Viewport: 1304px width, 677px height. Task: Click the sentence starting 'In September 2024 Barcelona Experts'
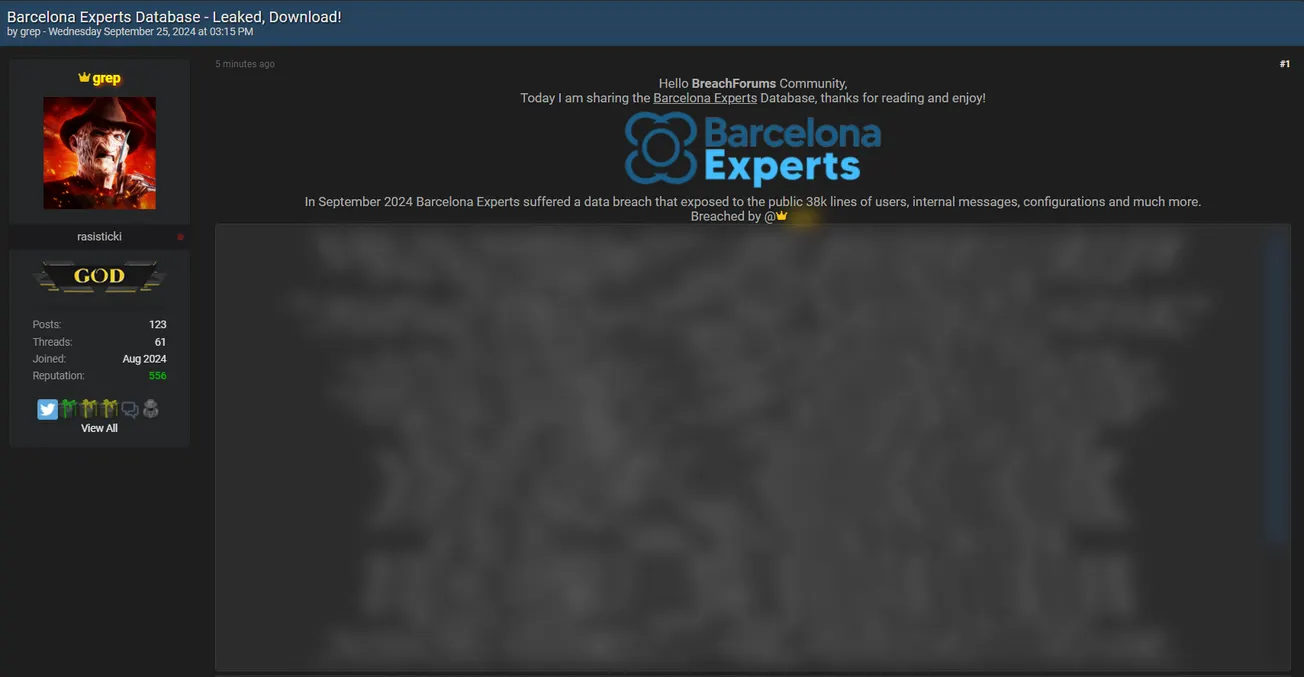click(x=753, y=202)
